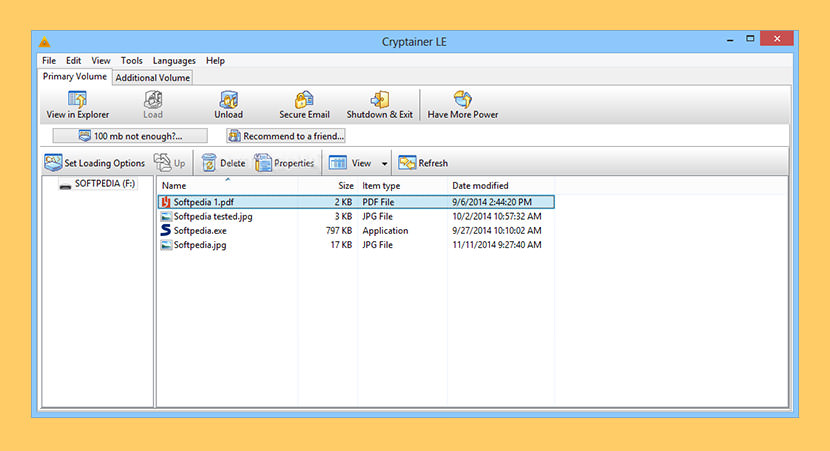Image resolution: width=830 pixels, height=451 pixels.
Task: Click the Delete trash icon
Action: [x=209, y=163]
